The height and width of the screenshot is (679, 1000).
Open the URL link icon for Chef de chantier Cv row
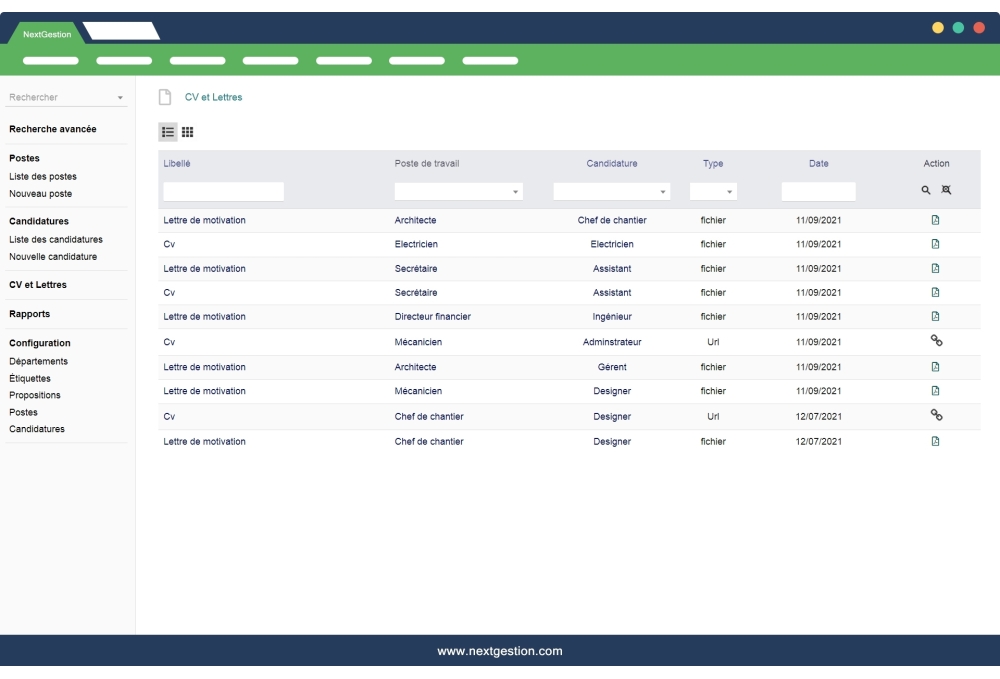click(x=936, y=415)
